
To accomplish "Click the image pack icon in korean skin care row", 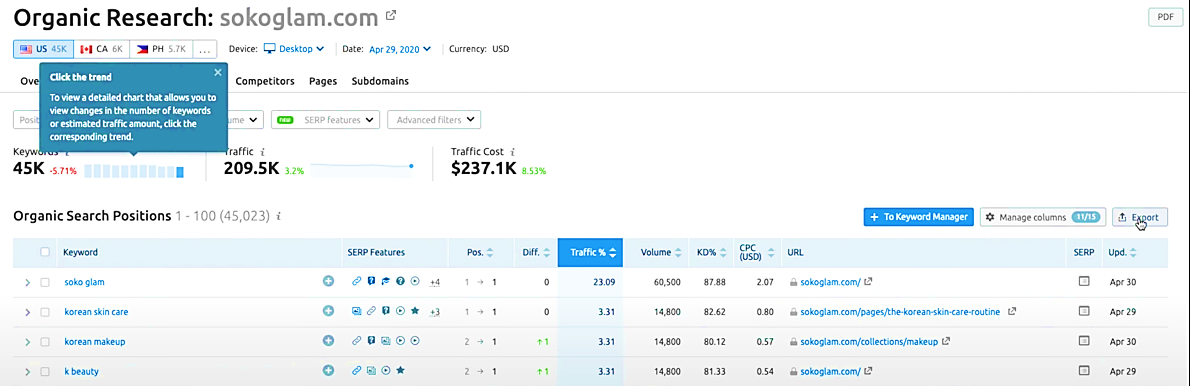I will pos(357,311).
